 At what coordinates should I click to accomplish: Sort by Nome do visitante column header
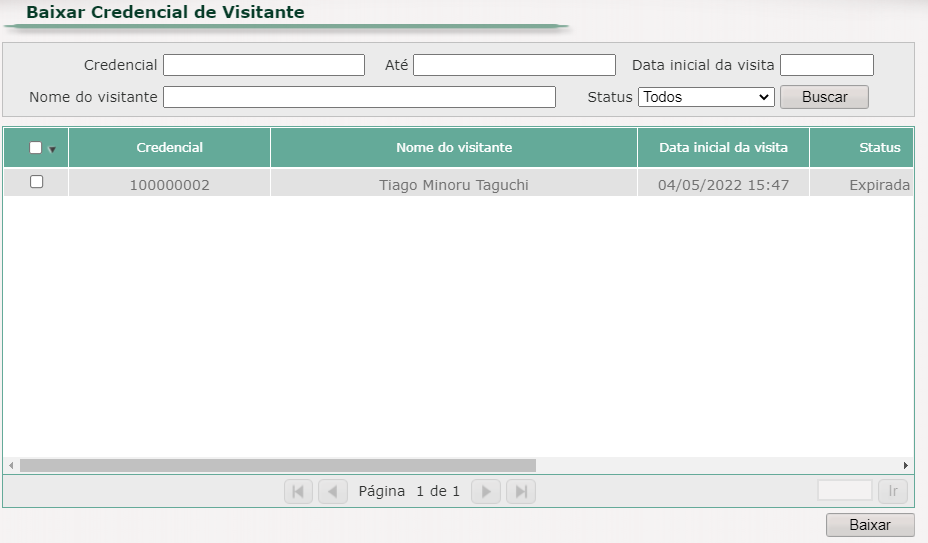click(454, 147)
